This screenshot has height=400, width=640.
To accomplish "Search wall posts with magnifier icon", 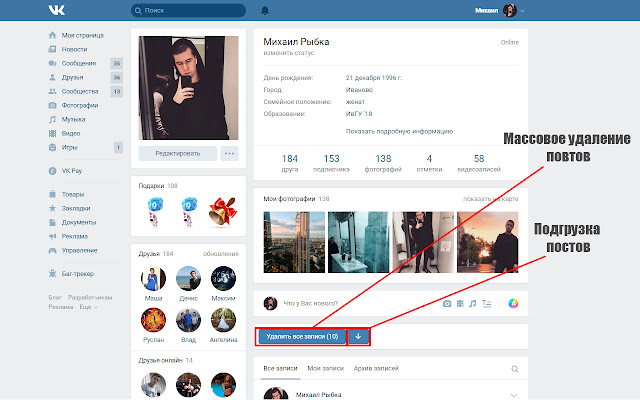I will (x=514, y=369).
